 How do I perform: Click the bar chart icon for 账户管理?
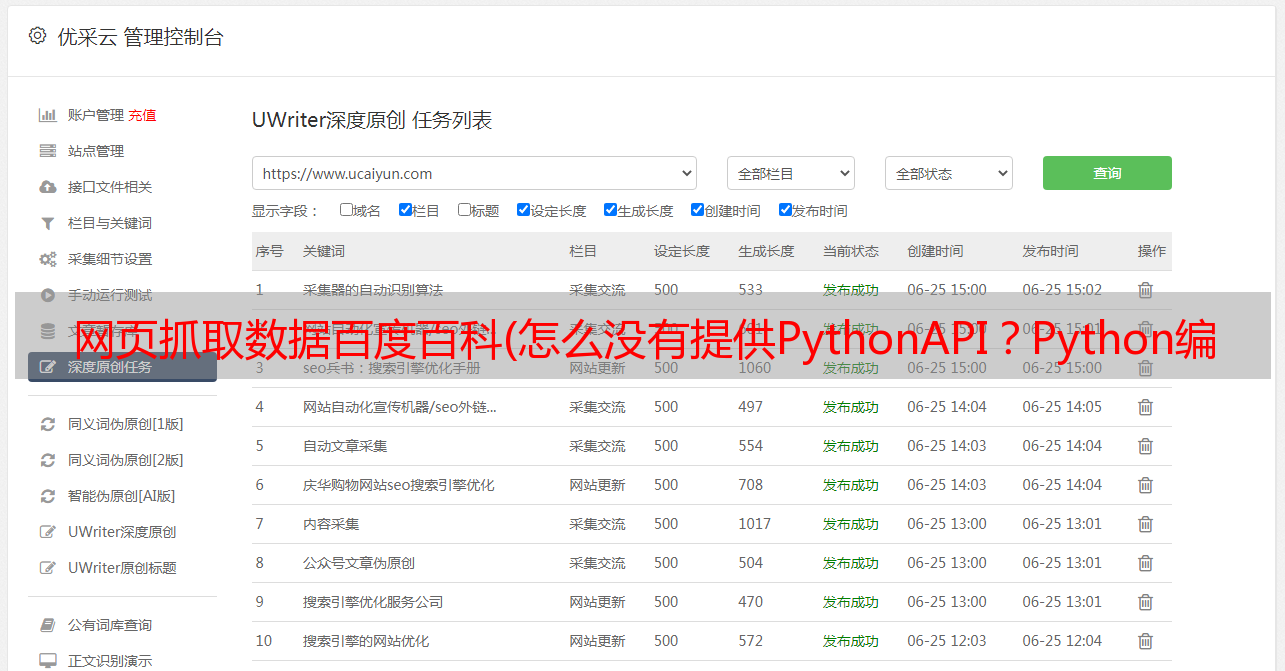click(x=47, y=115)
